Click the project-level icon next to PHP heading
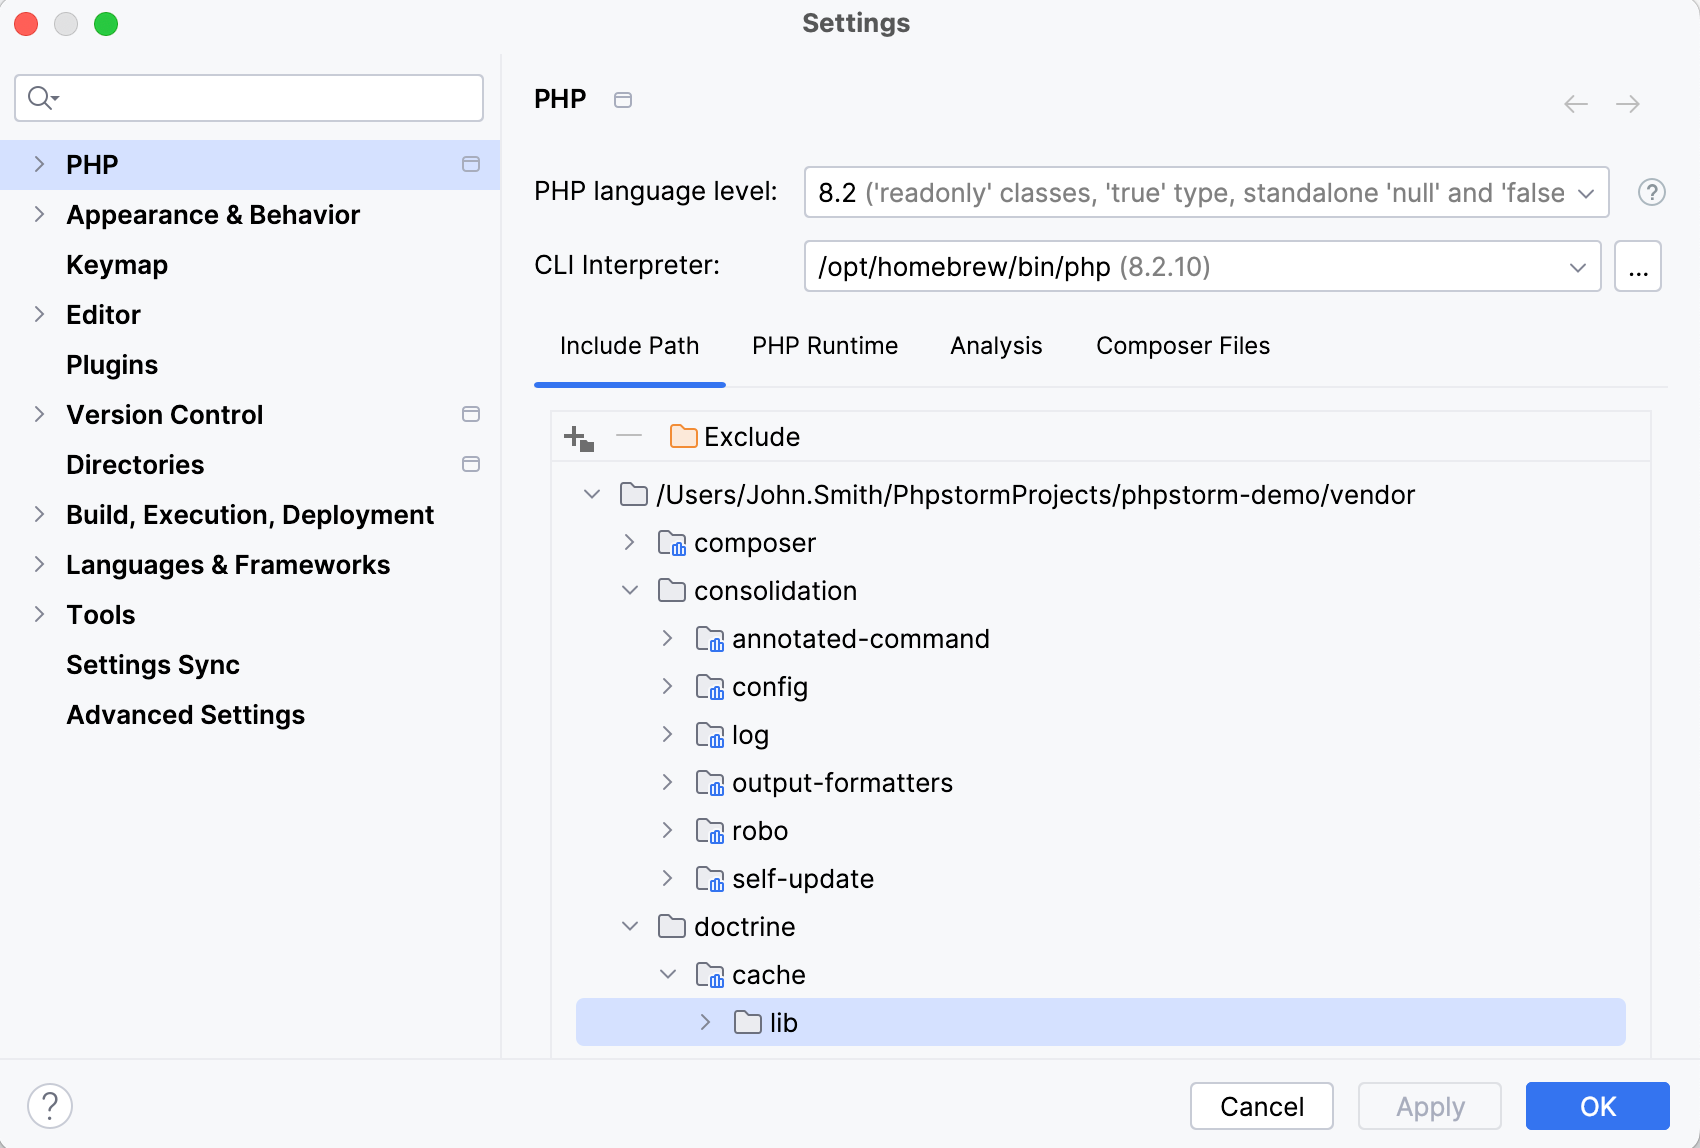The image size is (1700, 1148). pyautogui.click(x=623, y=100)
